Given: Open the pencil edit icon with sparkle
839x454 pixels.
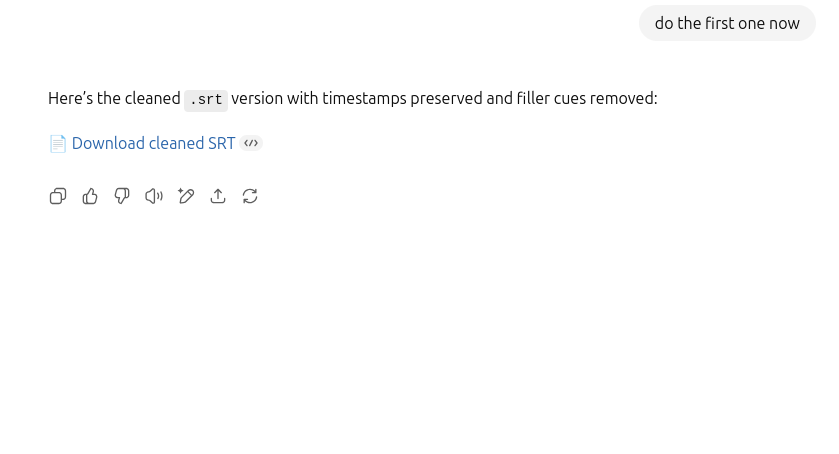Looking at the screenshot, I should (x=186, y=196).
